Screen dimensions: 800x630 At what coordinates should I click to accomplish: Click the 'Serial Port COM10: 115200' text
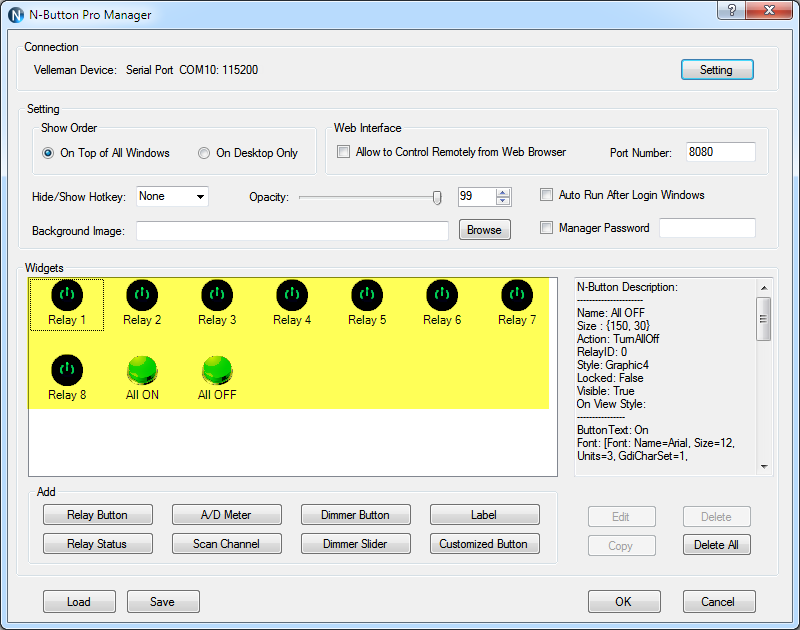pyautogui.click(x=192, y=70)
